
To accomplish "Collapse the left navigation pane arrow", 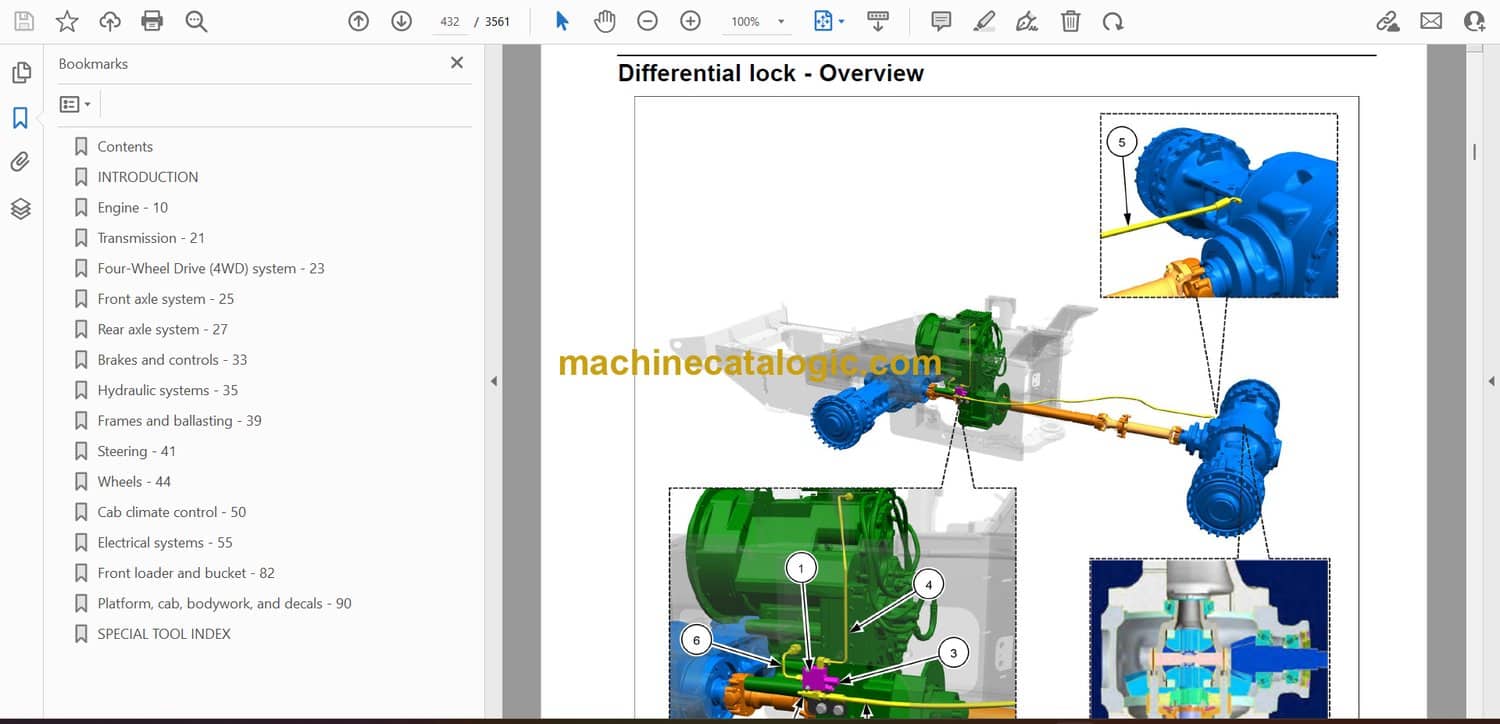I will click(493, 381).
